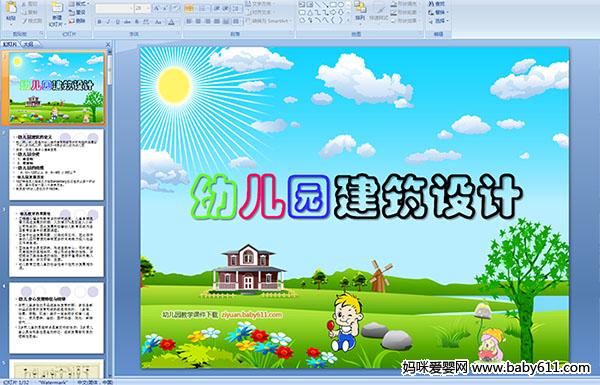
Task: Select slide 2 thumbnail in the pane
Action: pos(56,165)
